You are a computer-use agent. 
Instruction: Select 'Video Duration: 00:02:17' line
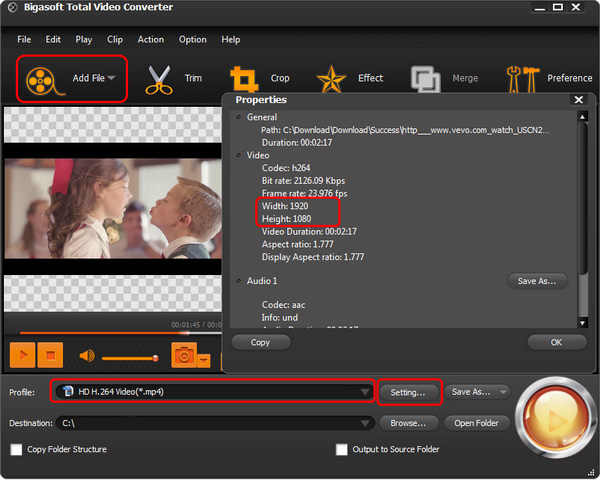(309, 232)
